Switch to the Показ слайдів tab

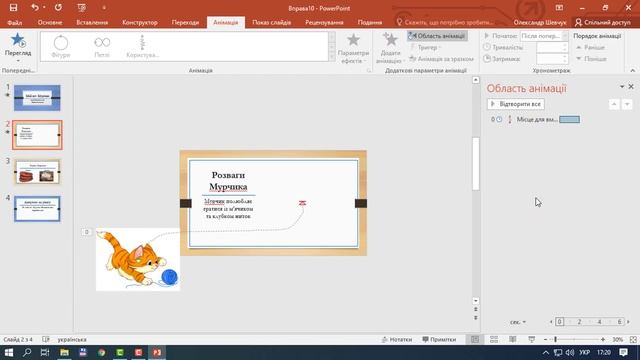click(271, 22)
